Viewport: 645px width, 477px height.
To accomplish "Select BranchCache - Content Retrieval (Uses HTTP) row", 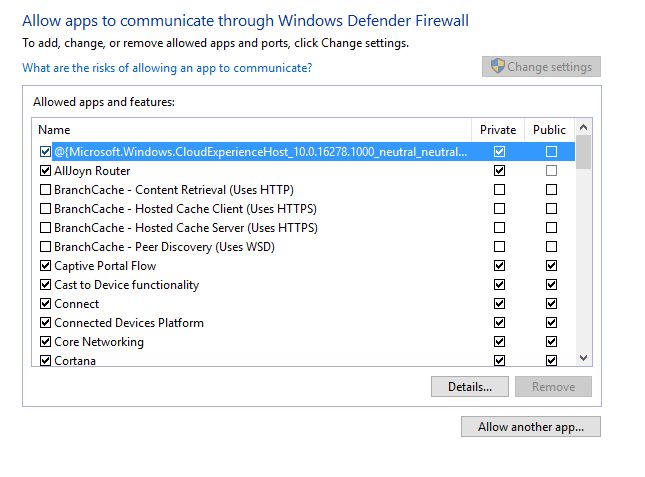I will click(x=174, y=190).
